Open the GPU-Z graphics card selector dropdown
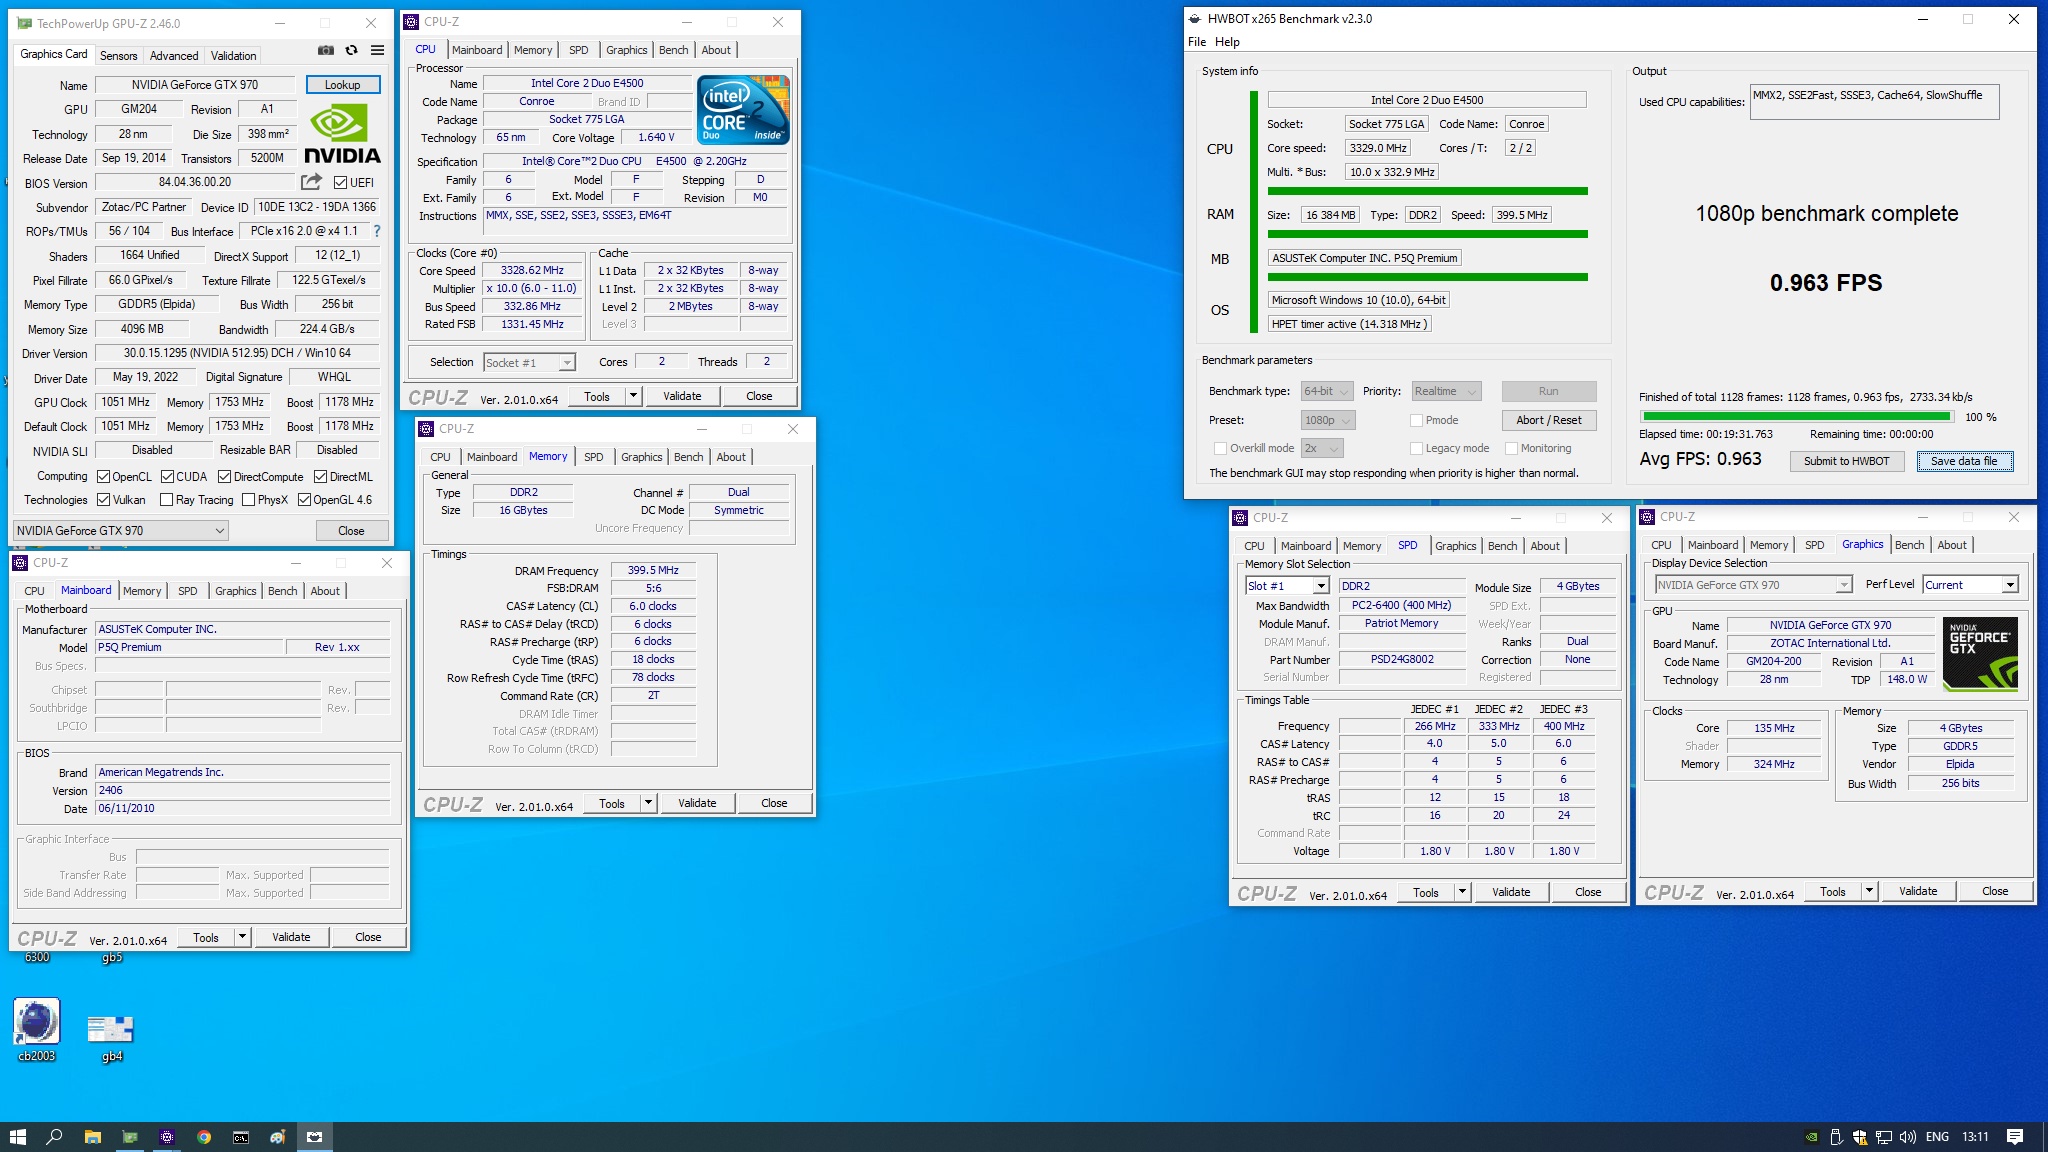 (x=122, y=531)
